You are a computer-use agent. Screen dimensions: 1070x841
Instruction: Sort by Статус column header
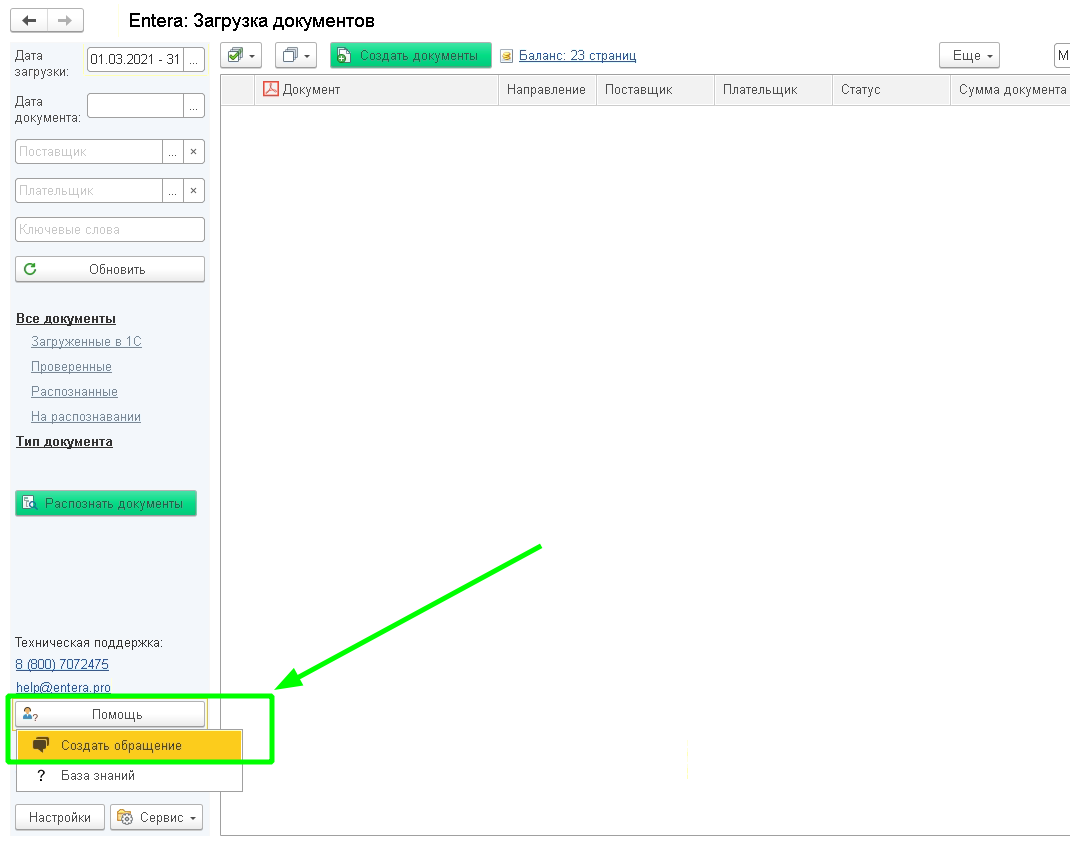click(x=891, y=89)
